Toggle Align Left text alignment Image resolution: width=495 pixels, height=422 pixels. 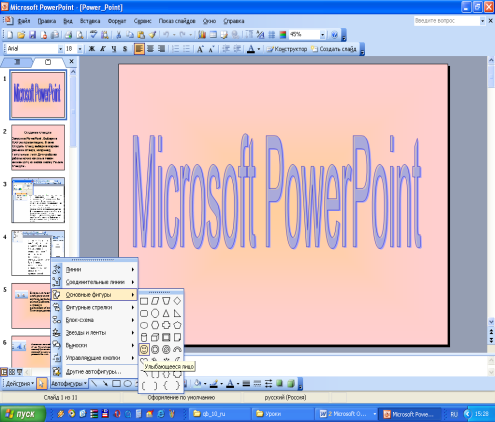[139, 49]
